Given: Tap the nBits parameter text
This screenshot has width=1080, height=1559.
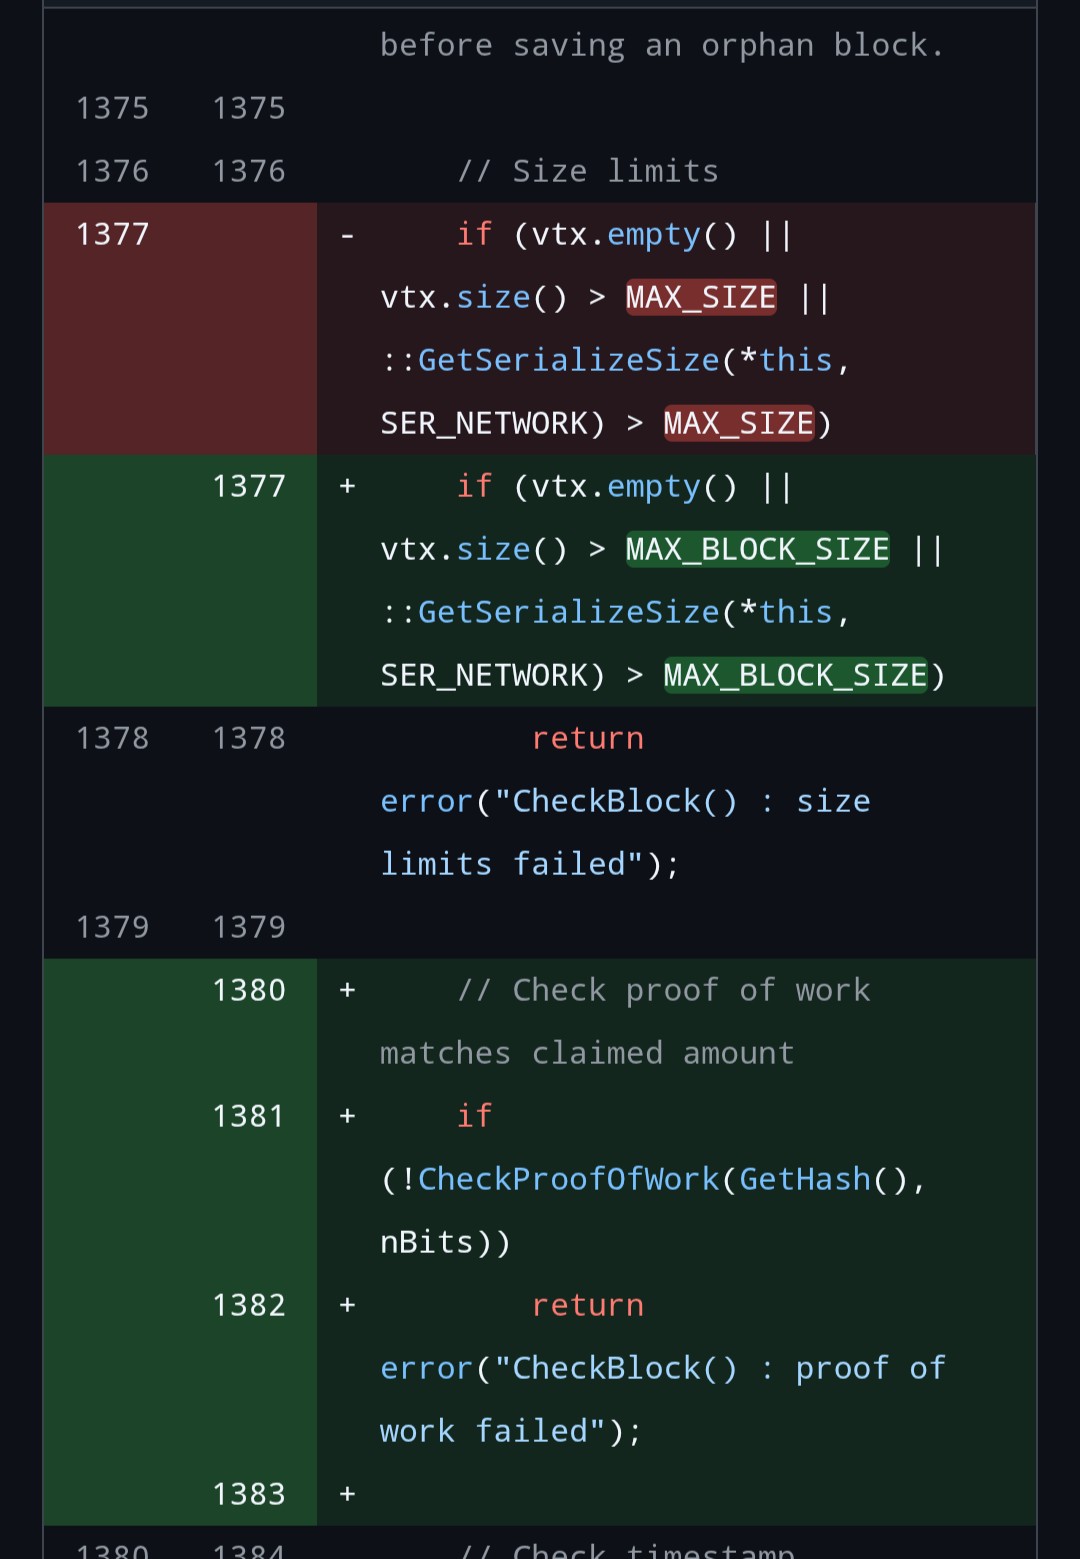Looking at the screenshot, I should [x=427, y=1243].
